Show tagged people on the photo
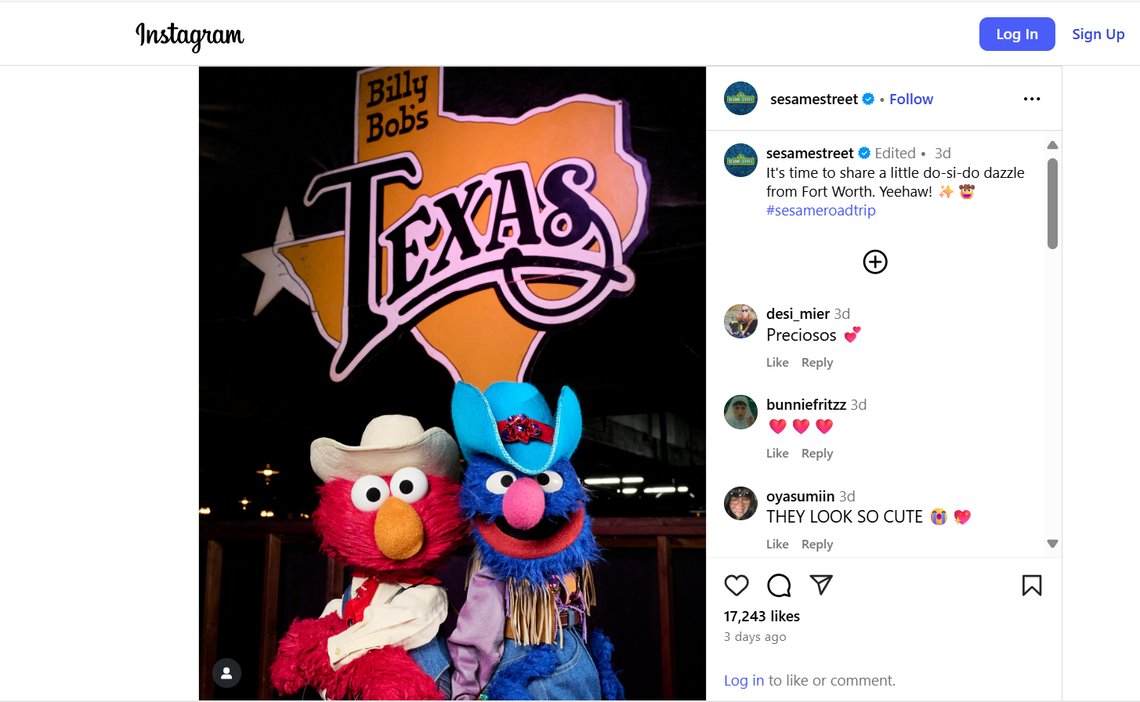The width and height of the screenshot is (1140, 702). click(227, 673)
